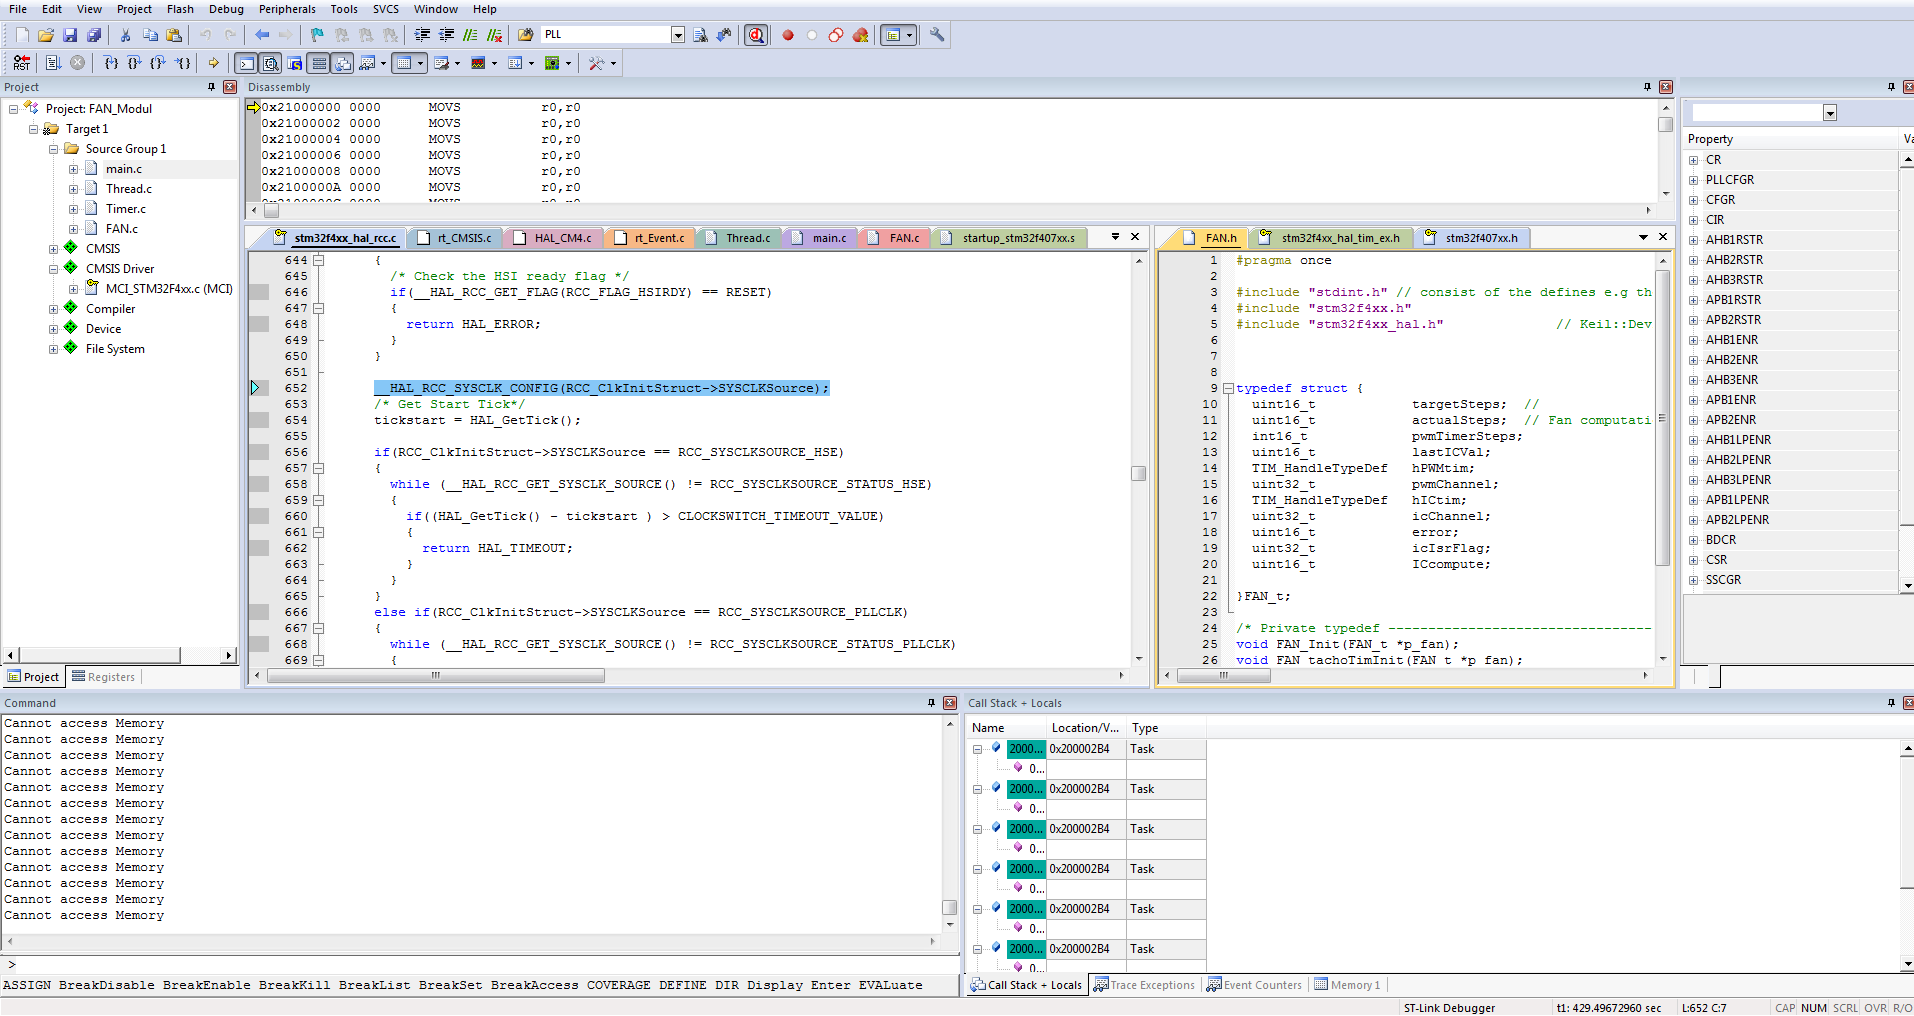Click the Start/Stop Debug Session icon
Viewport: 1914px width, 1016px height.
[756, 35]
